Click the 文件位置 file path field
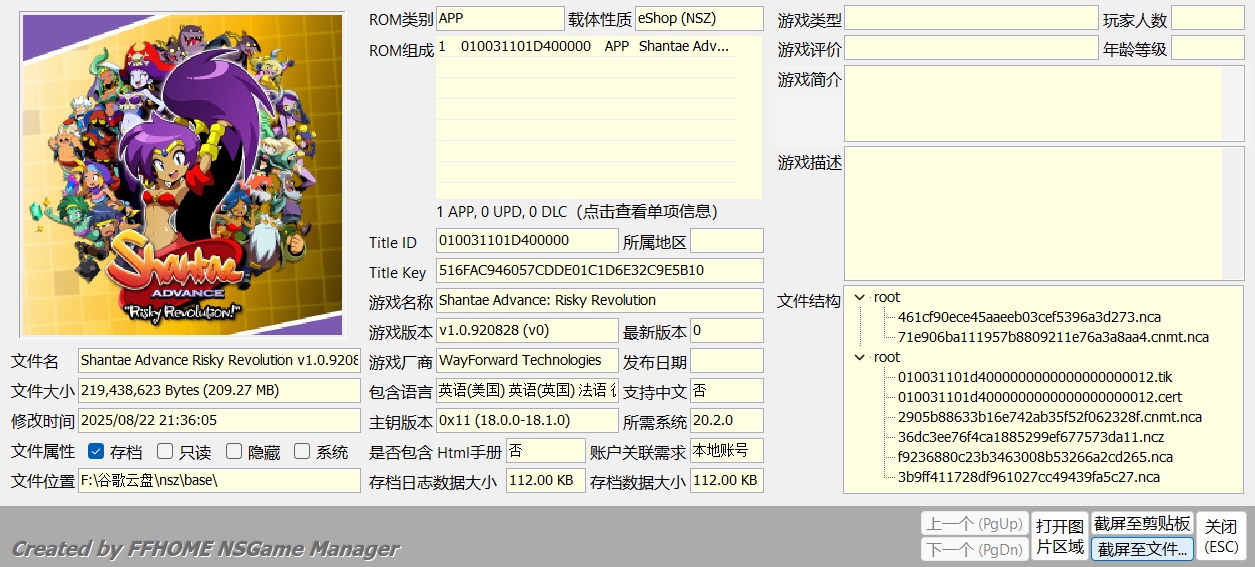Viewport: 1255px width, 567px height. 218,480
